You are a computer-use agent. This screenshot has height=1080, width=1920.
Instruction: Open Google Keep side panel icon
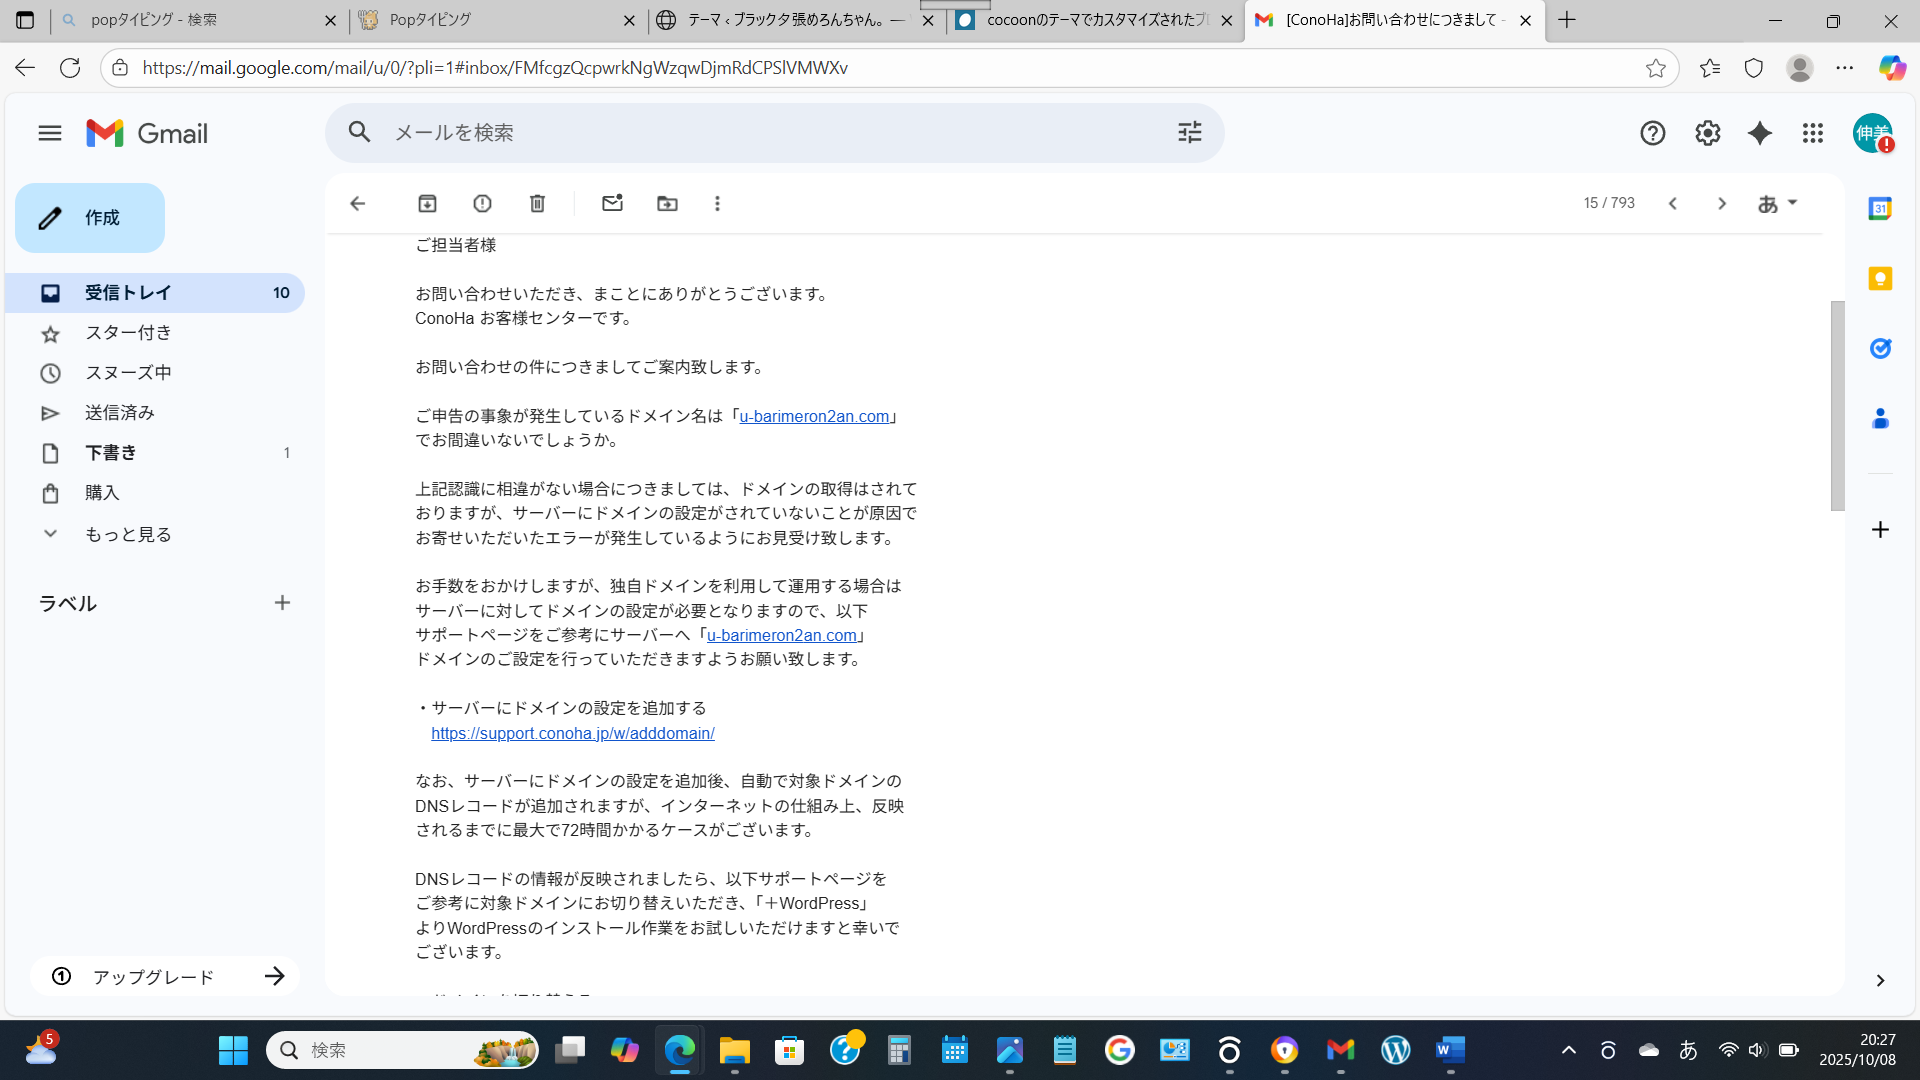coord(1880,279)
